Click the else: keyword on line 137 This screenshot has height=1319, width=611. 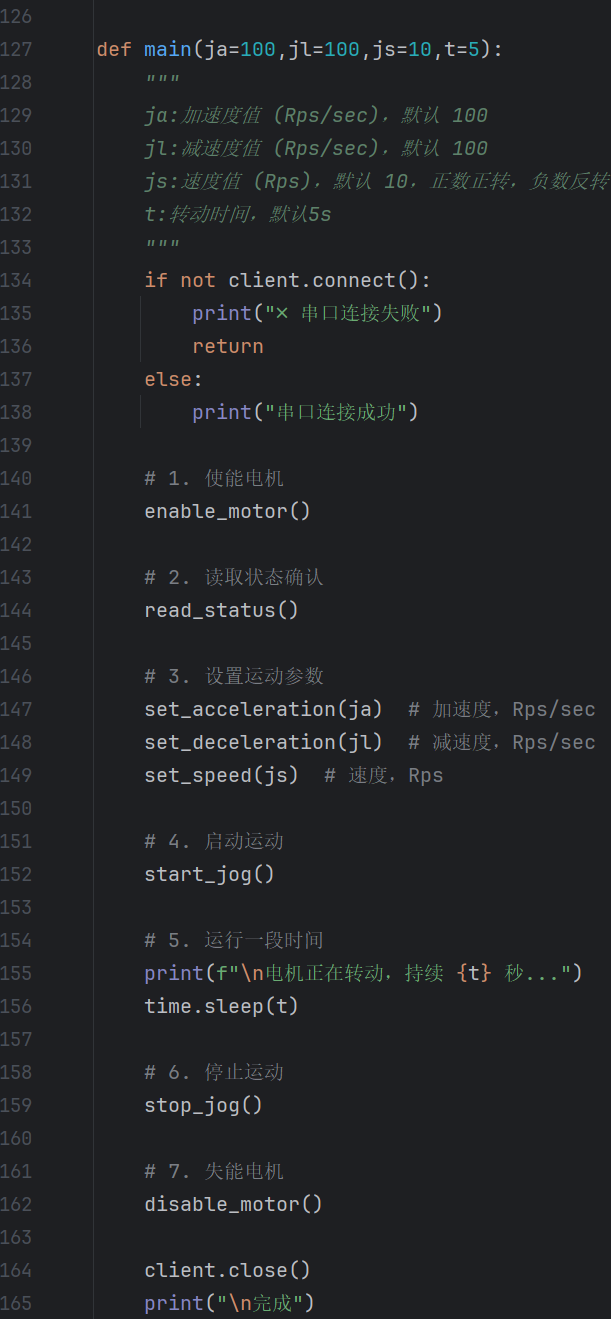pyautogui.click(x=174, y=379)
